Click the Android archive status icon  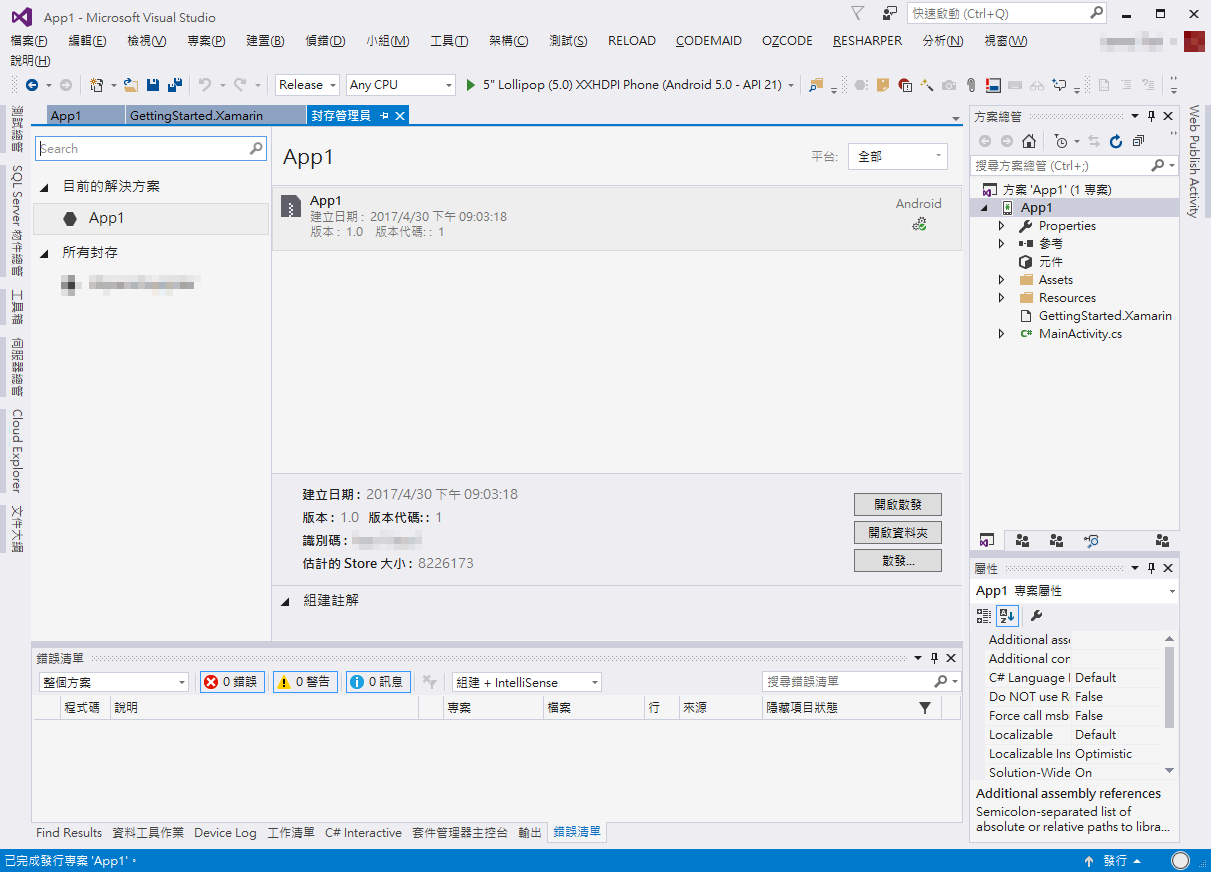pos(919,225)
